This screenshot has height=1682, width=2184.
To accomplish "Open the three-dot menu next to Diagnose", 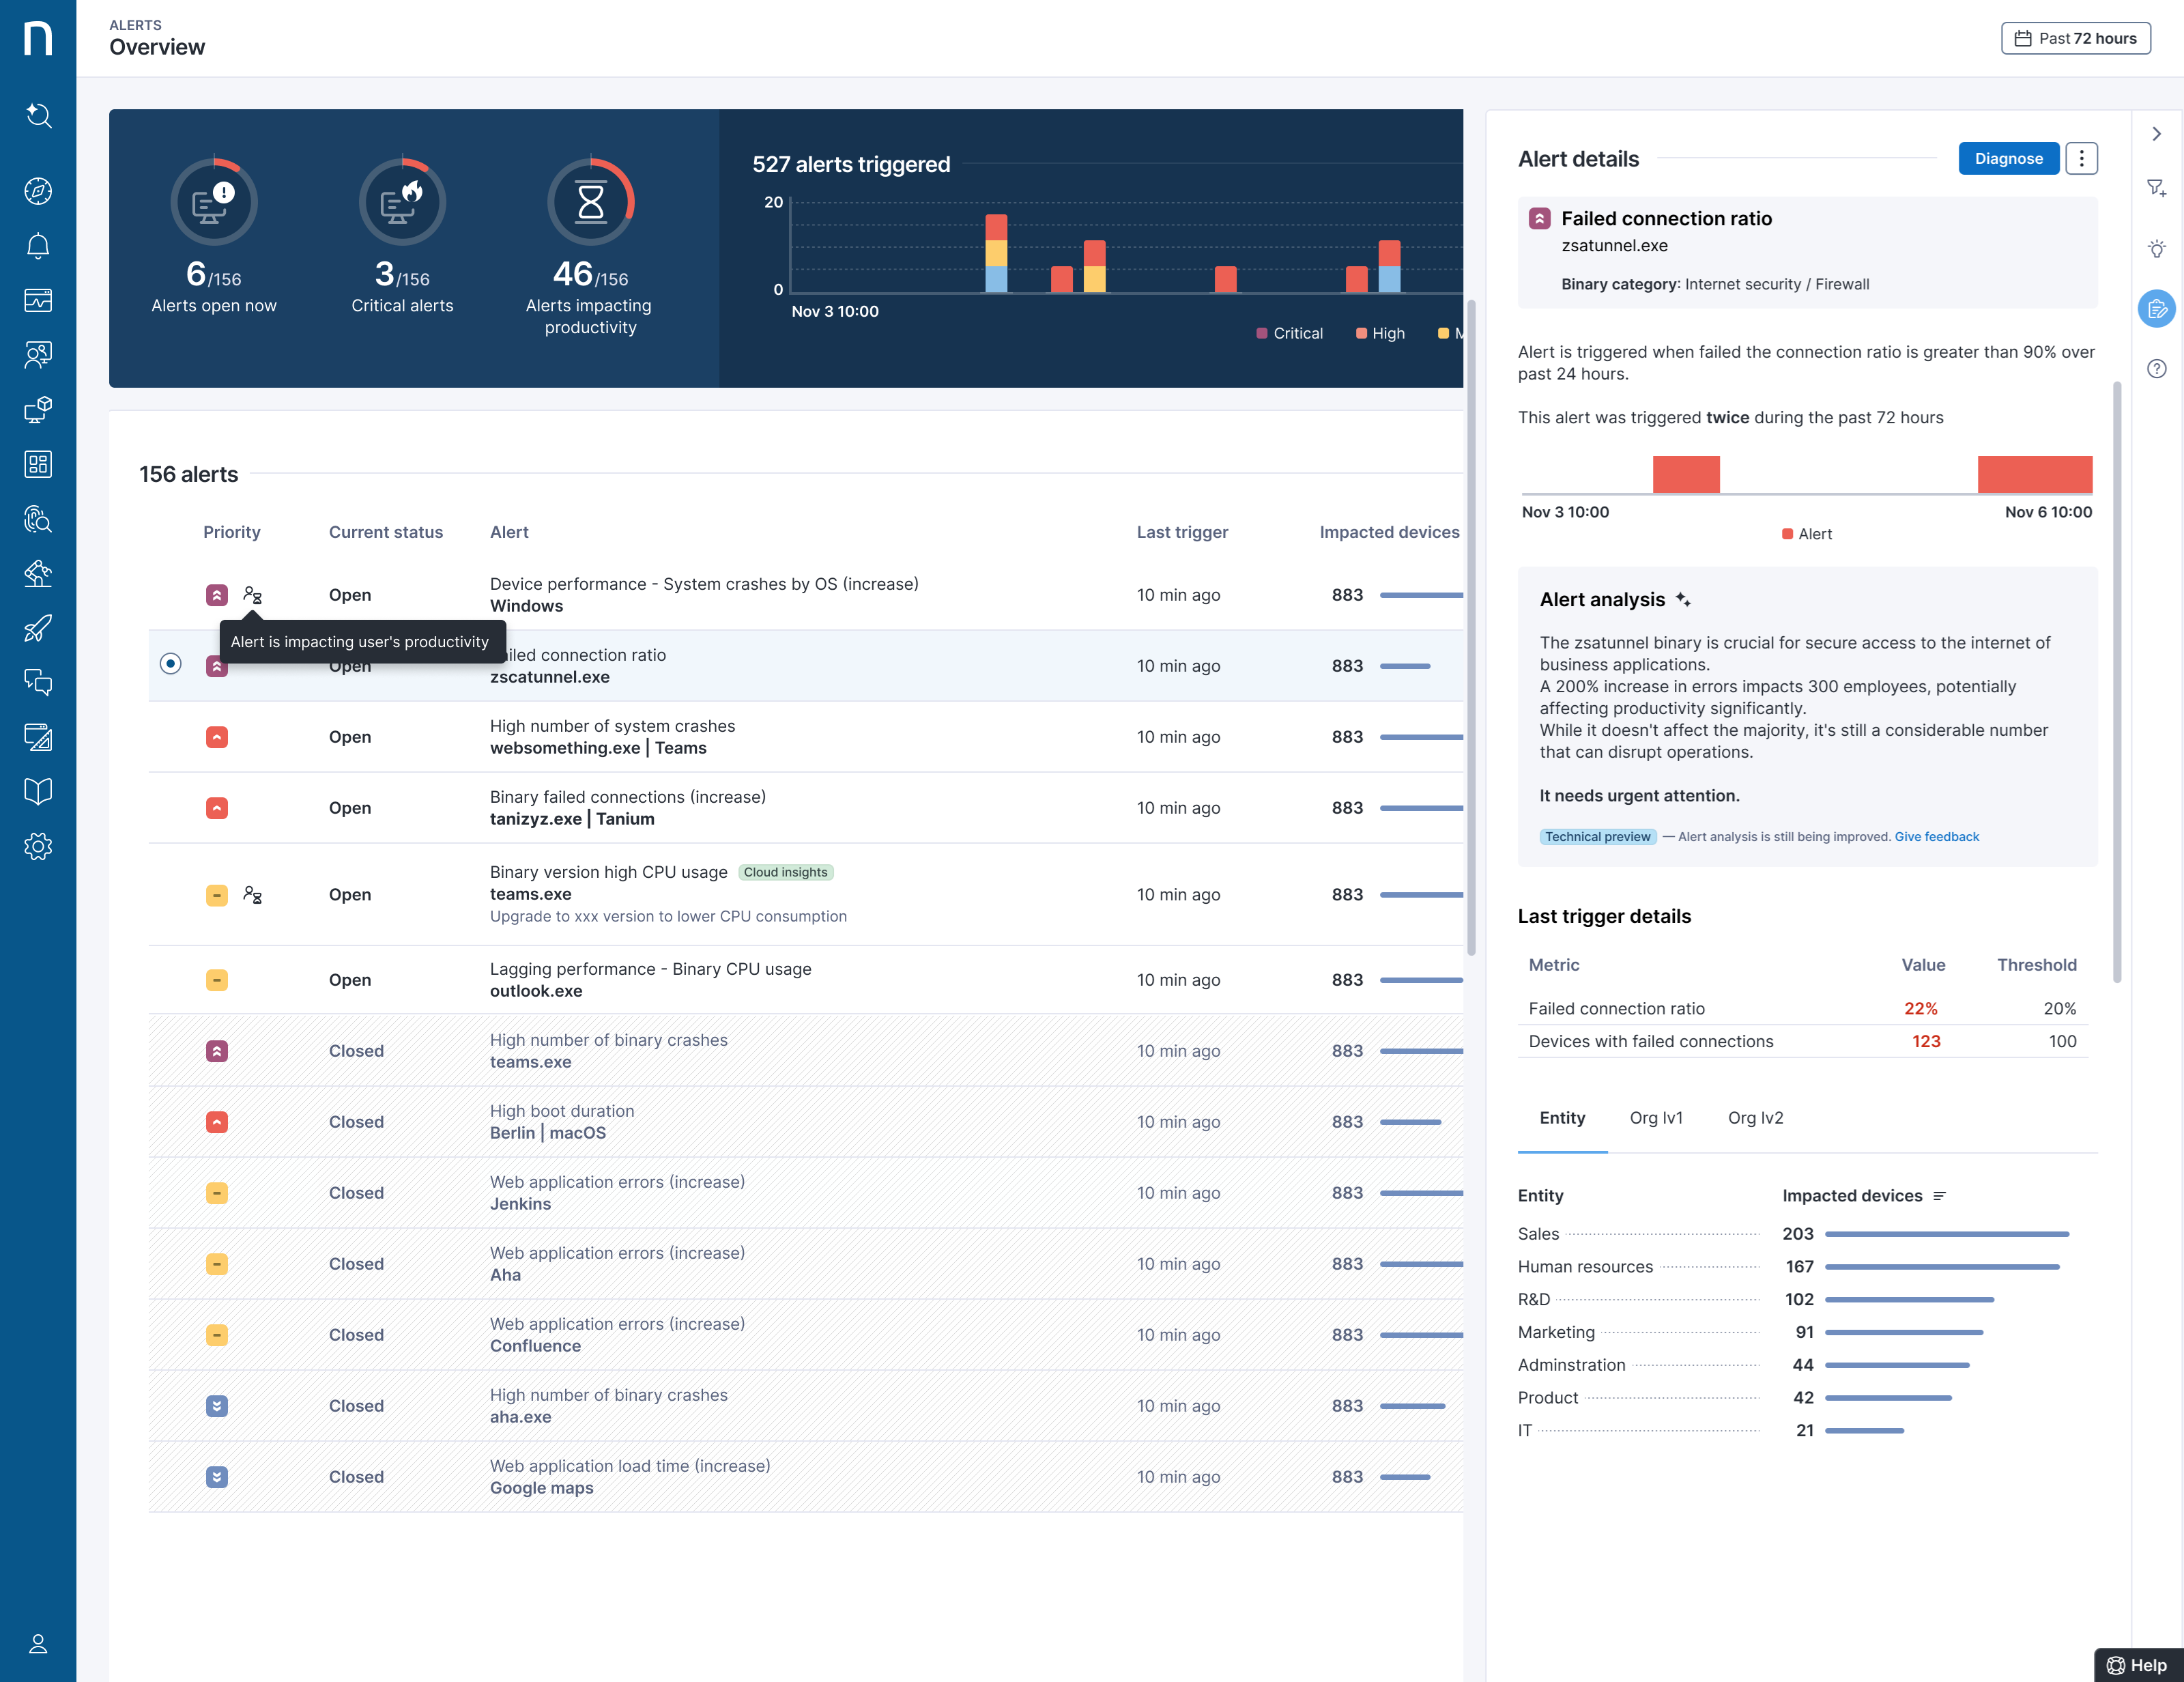I will pyautogui.click(x=2081, y=158).
